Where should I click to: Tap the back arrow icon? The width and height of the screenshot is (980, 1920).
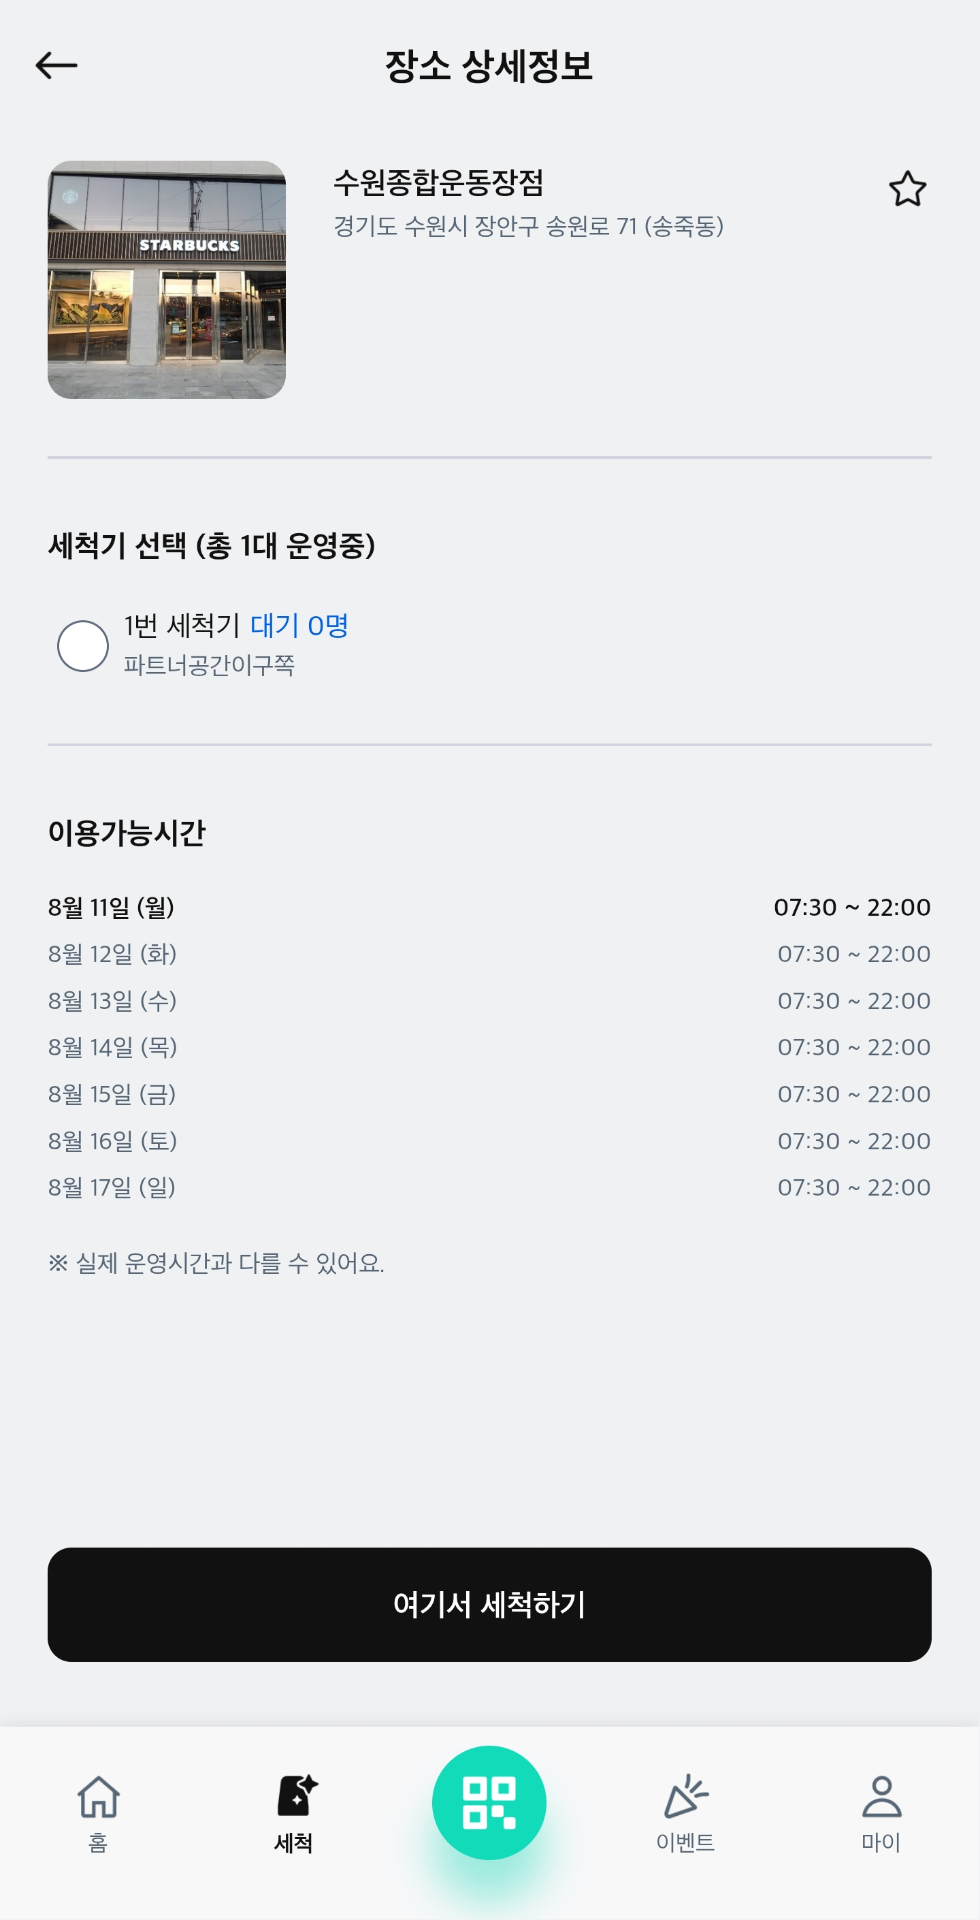tap(56, 66)
